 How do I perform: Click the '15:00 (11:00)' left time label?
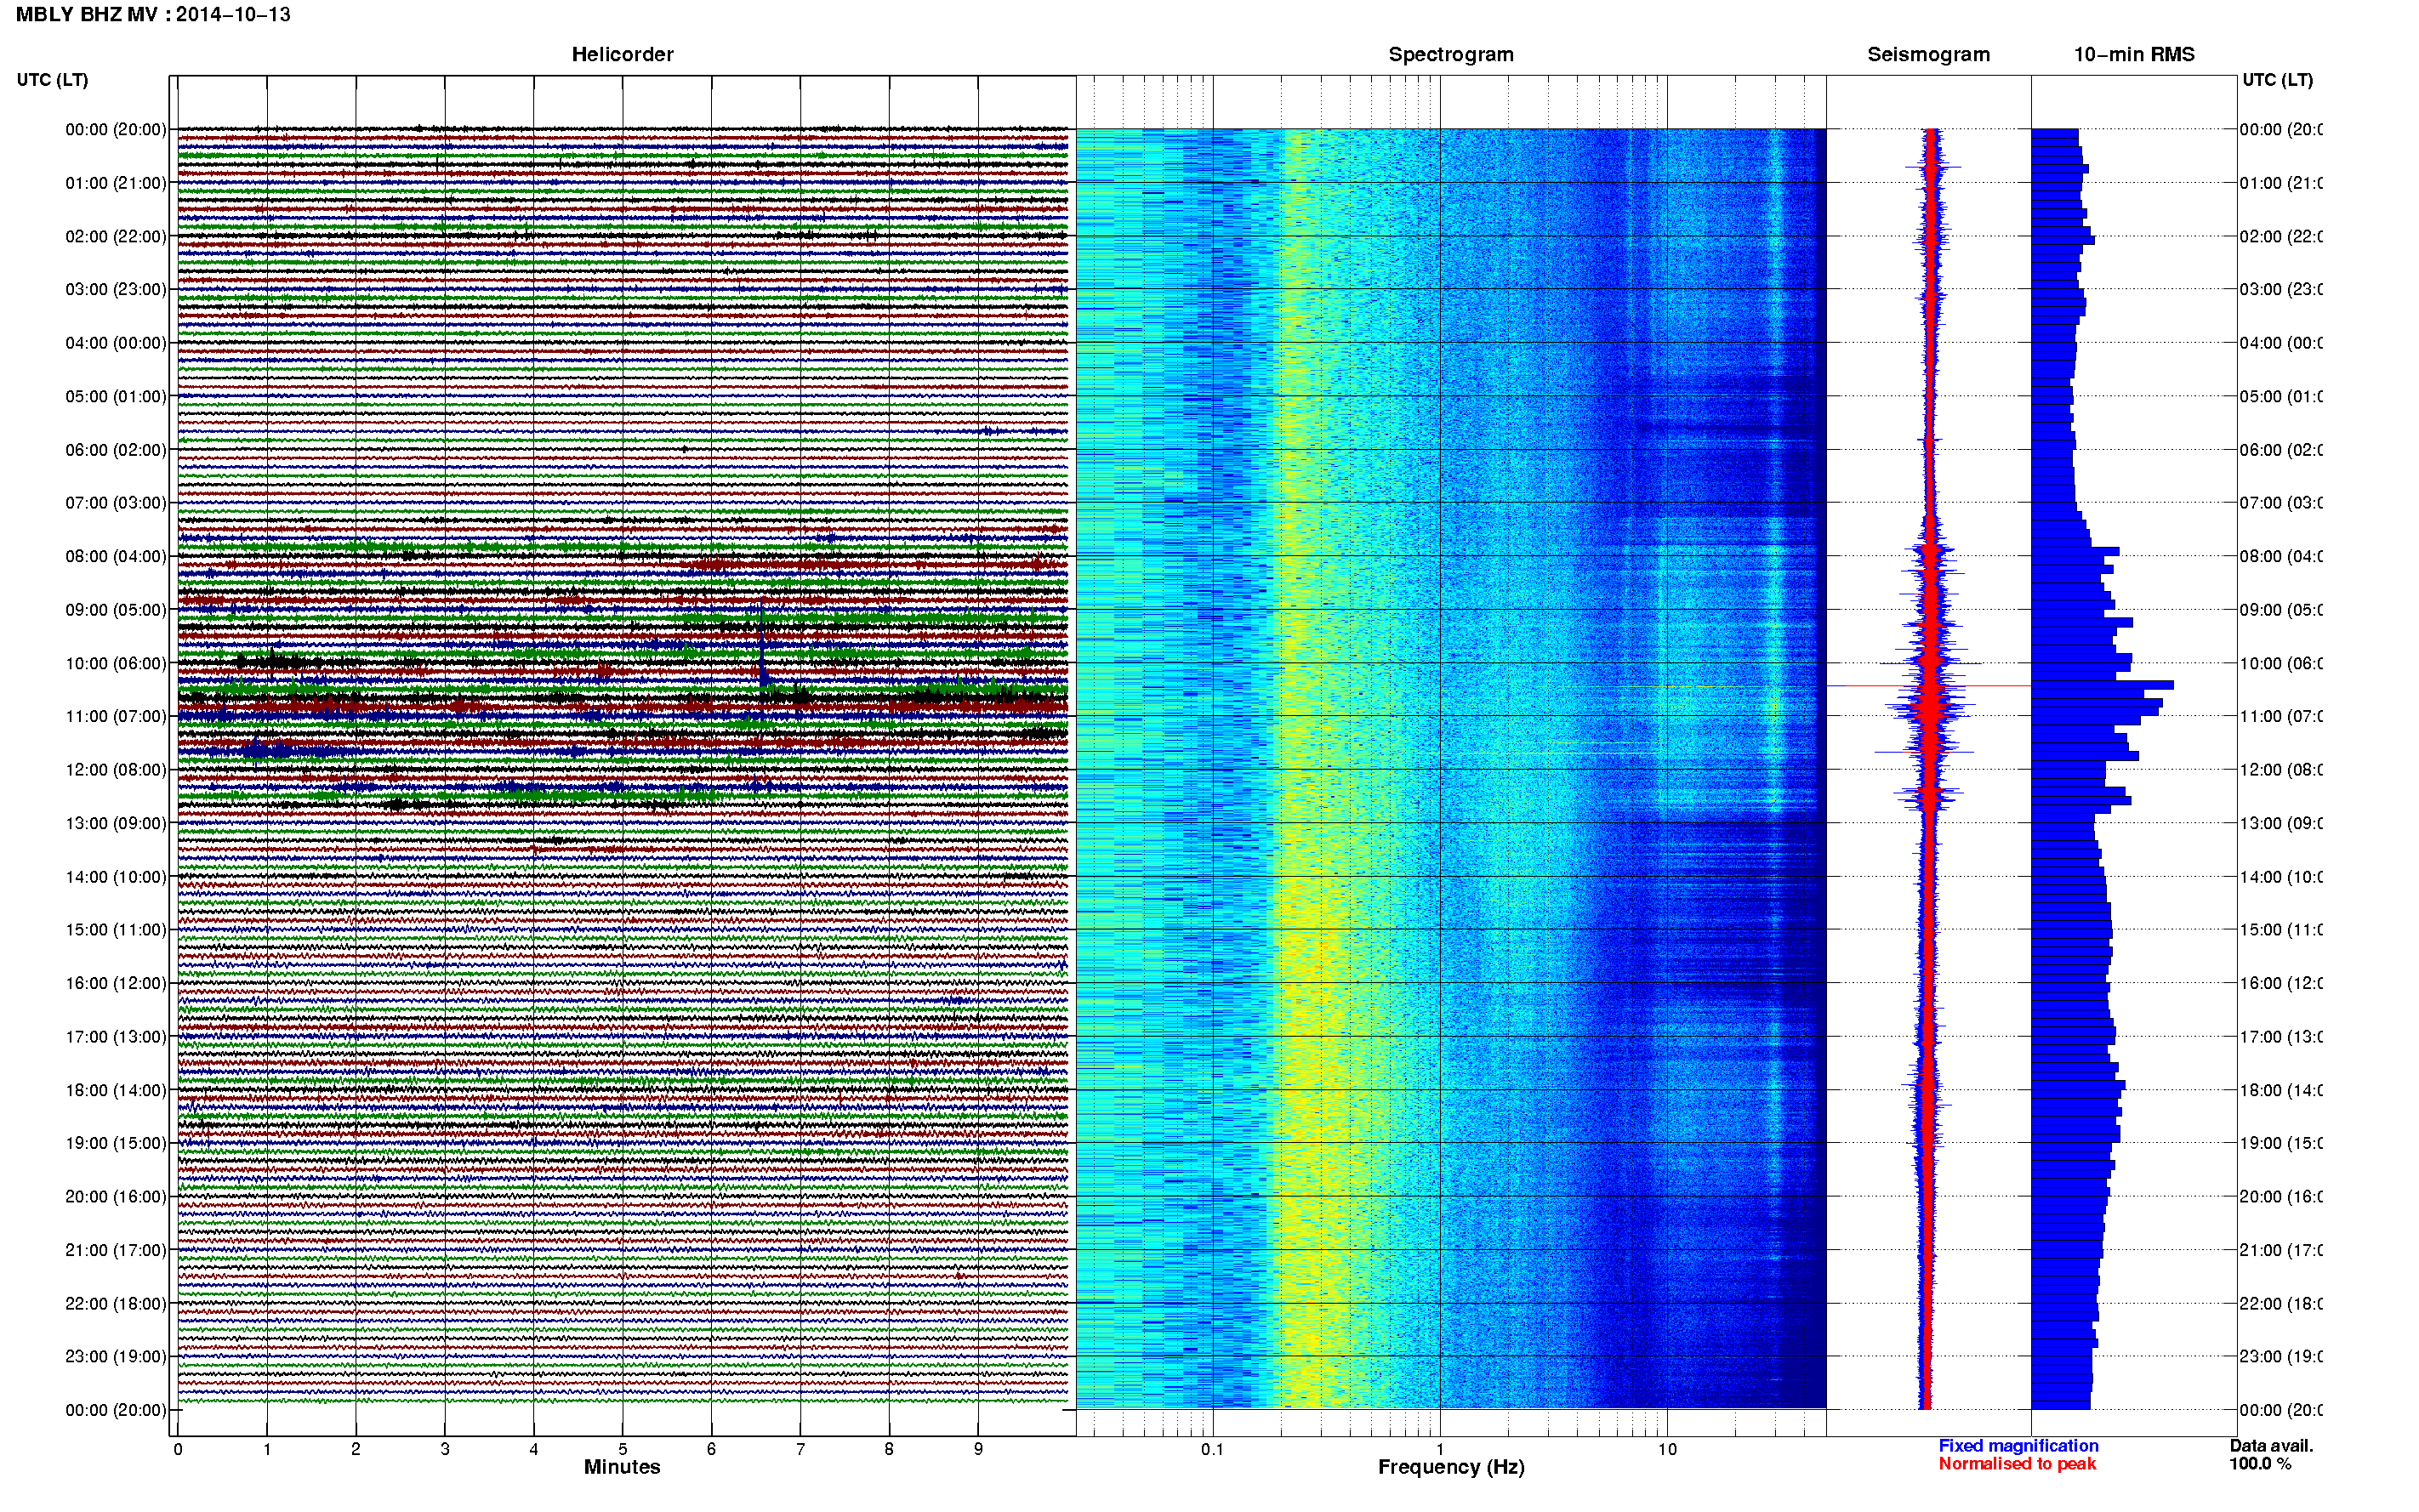click(116, 930)
